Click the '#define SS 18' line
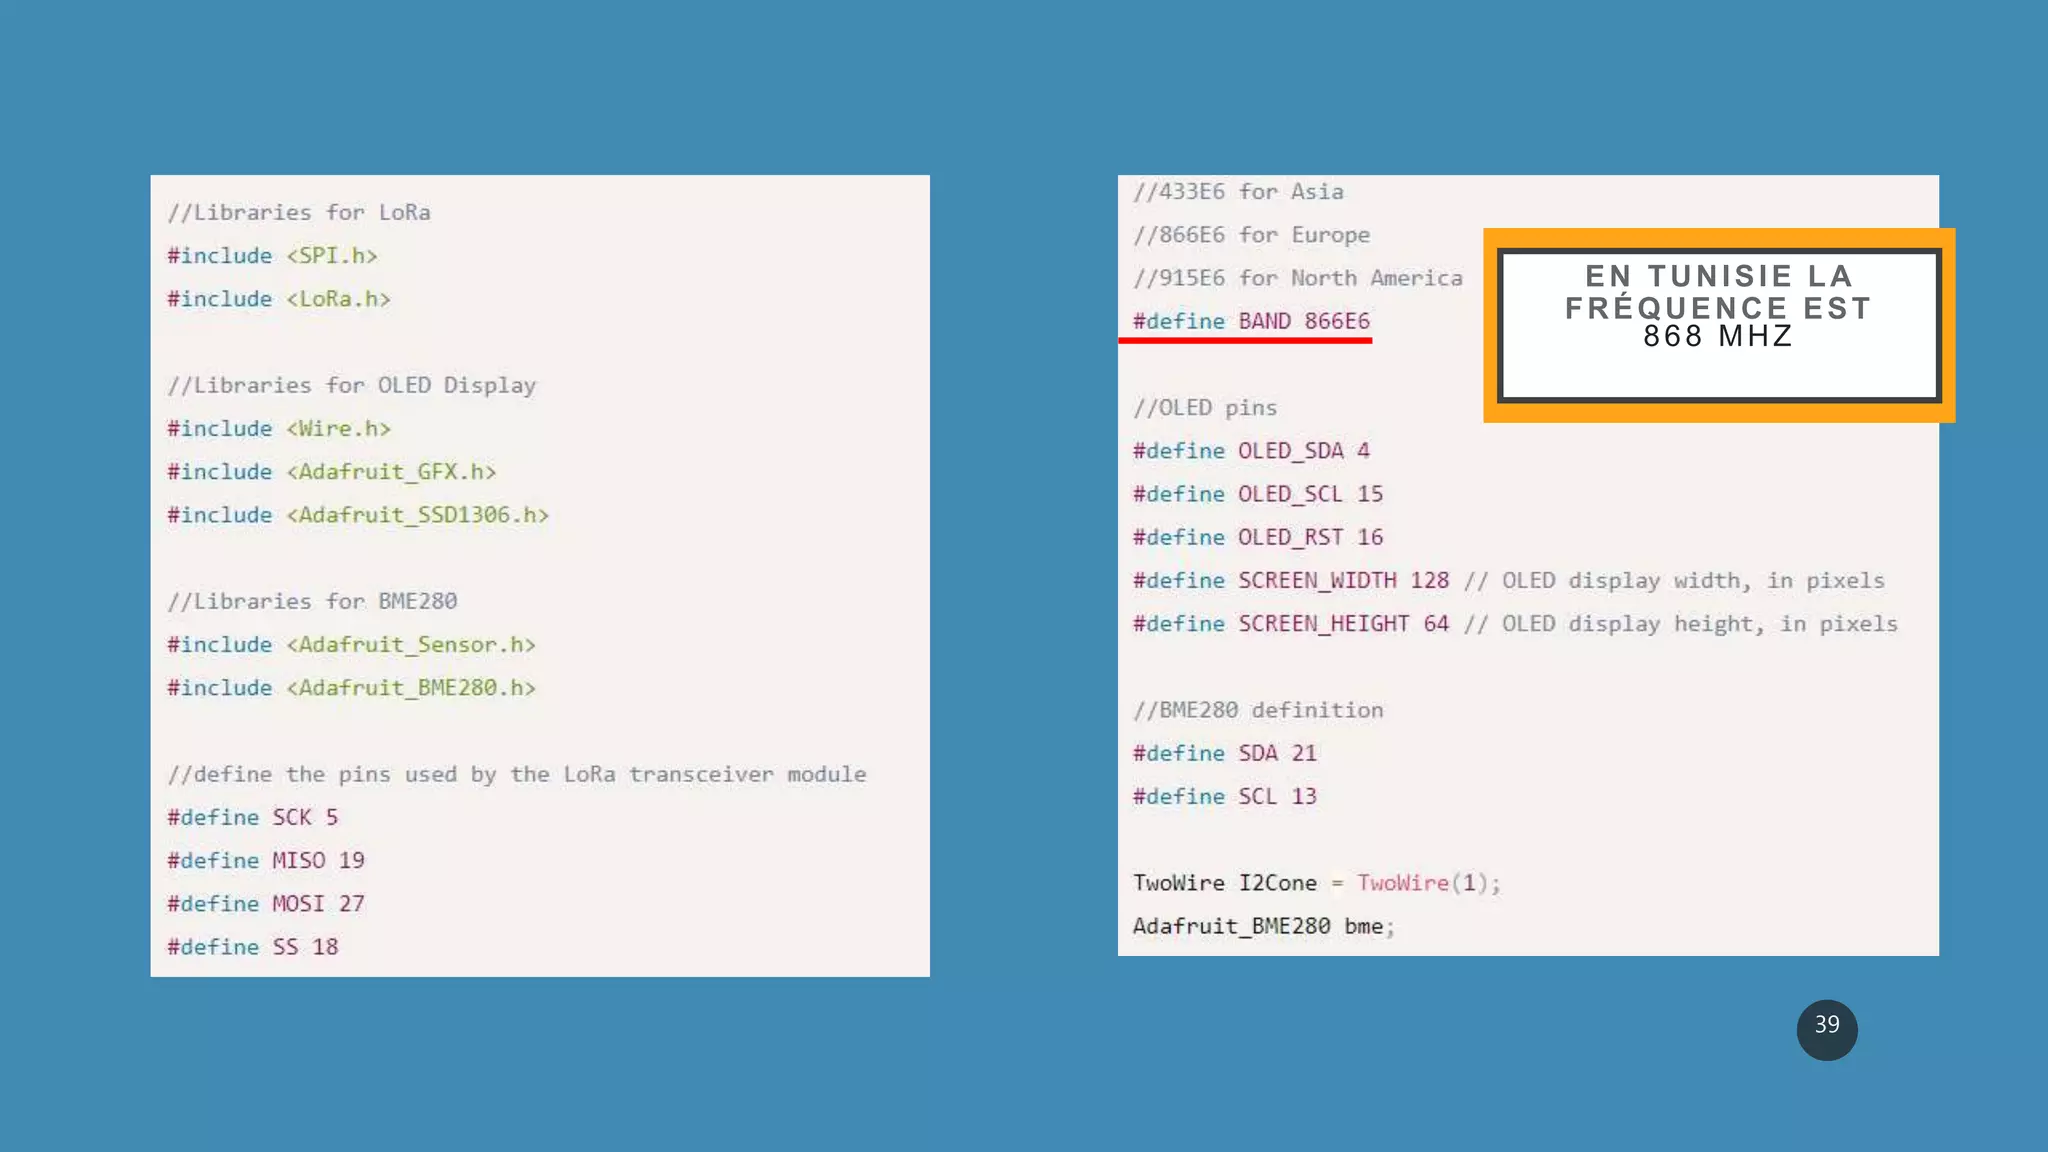 [252, 947]
